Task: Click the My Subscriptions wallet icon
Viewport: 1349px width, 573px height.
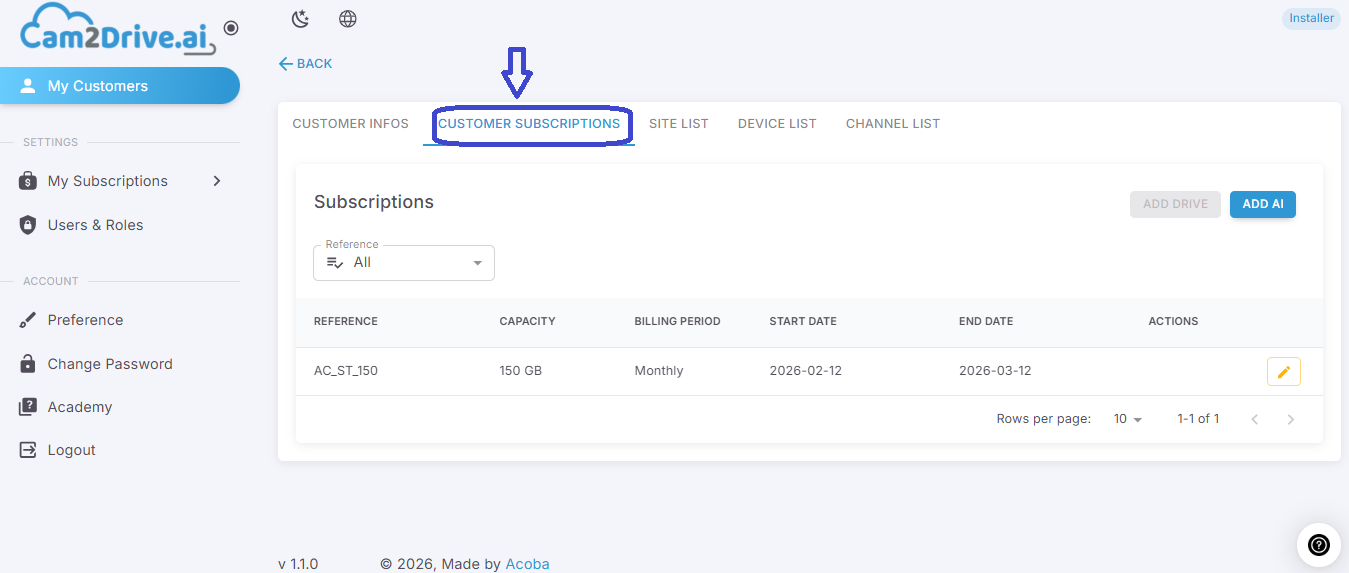Action: click(28, 181)
